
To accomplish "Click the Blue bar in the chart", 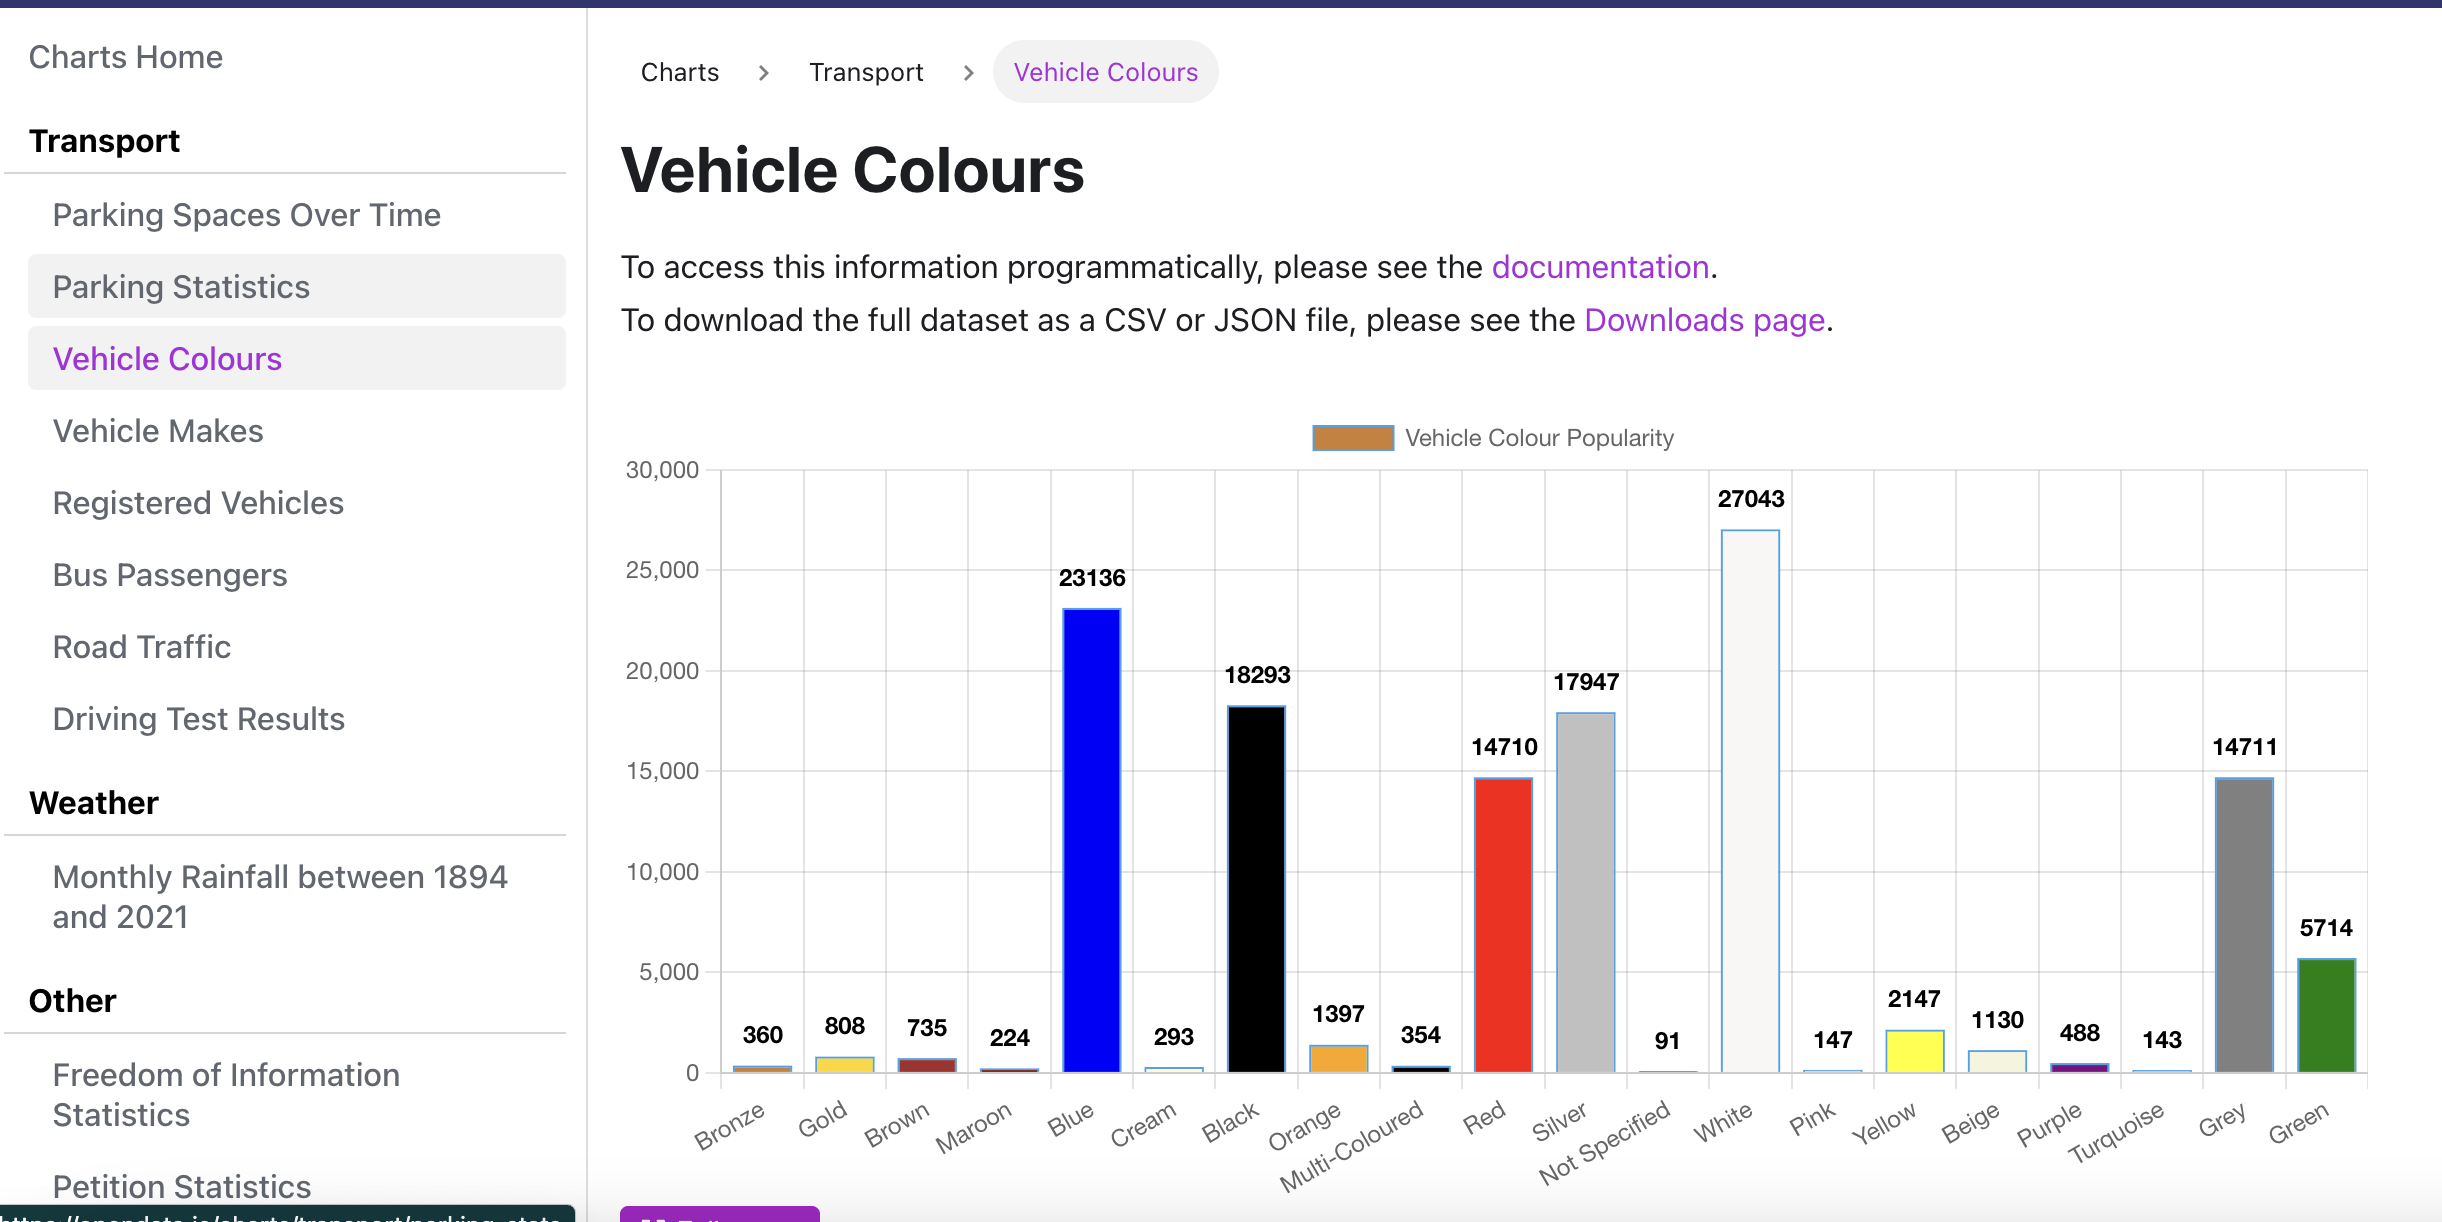I will [1091, 840].
